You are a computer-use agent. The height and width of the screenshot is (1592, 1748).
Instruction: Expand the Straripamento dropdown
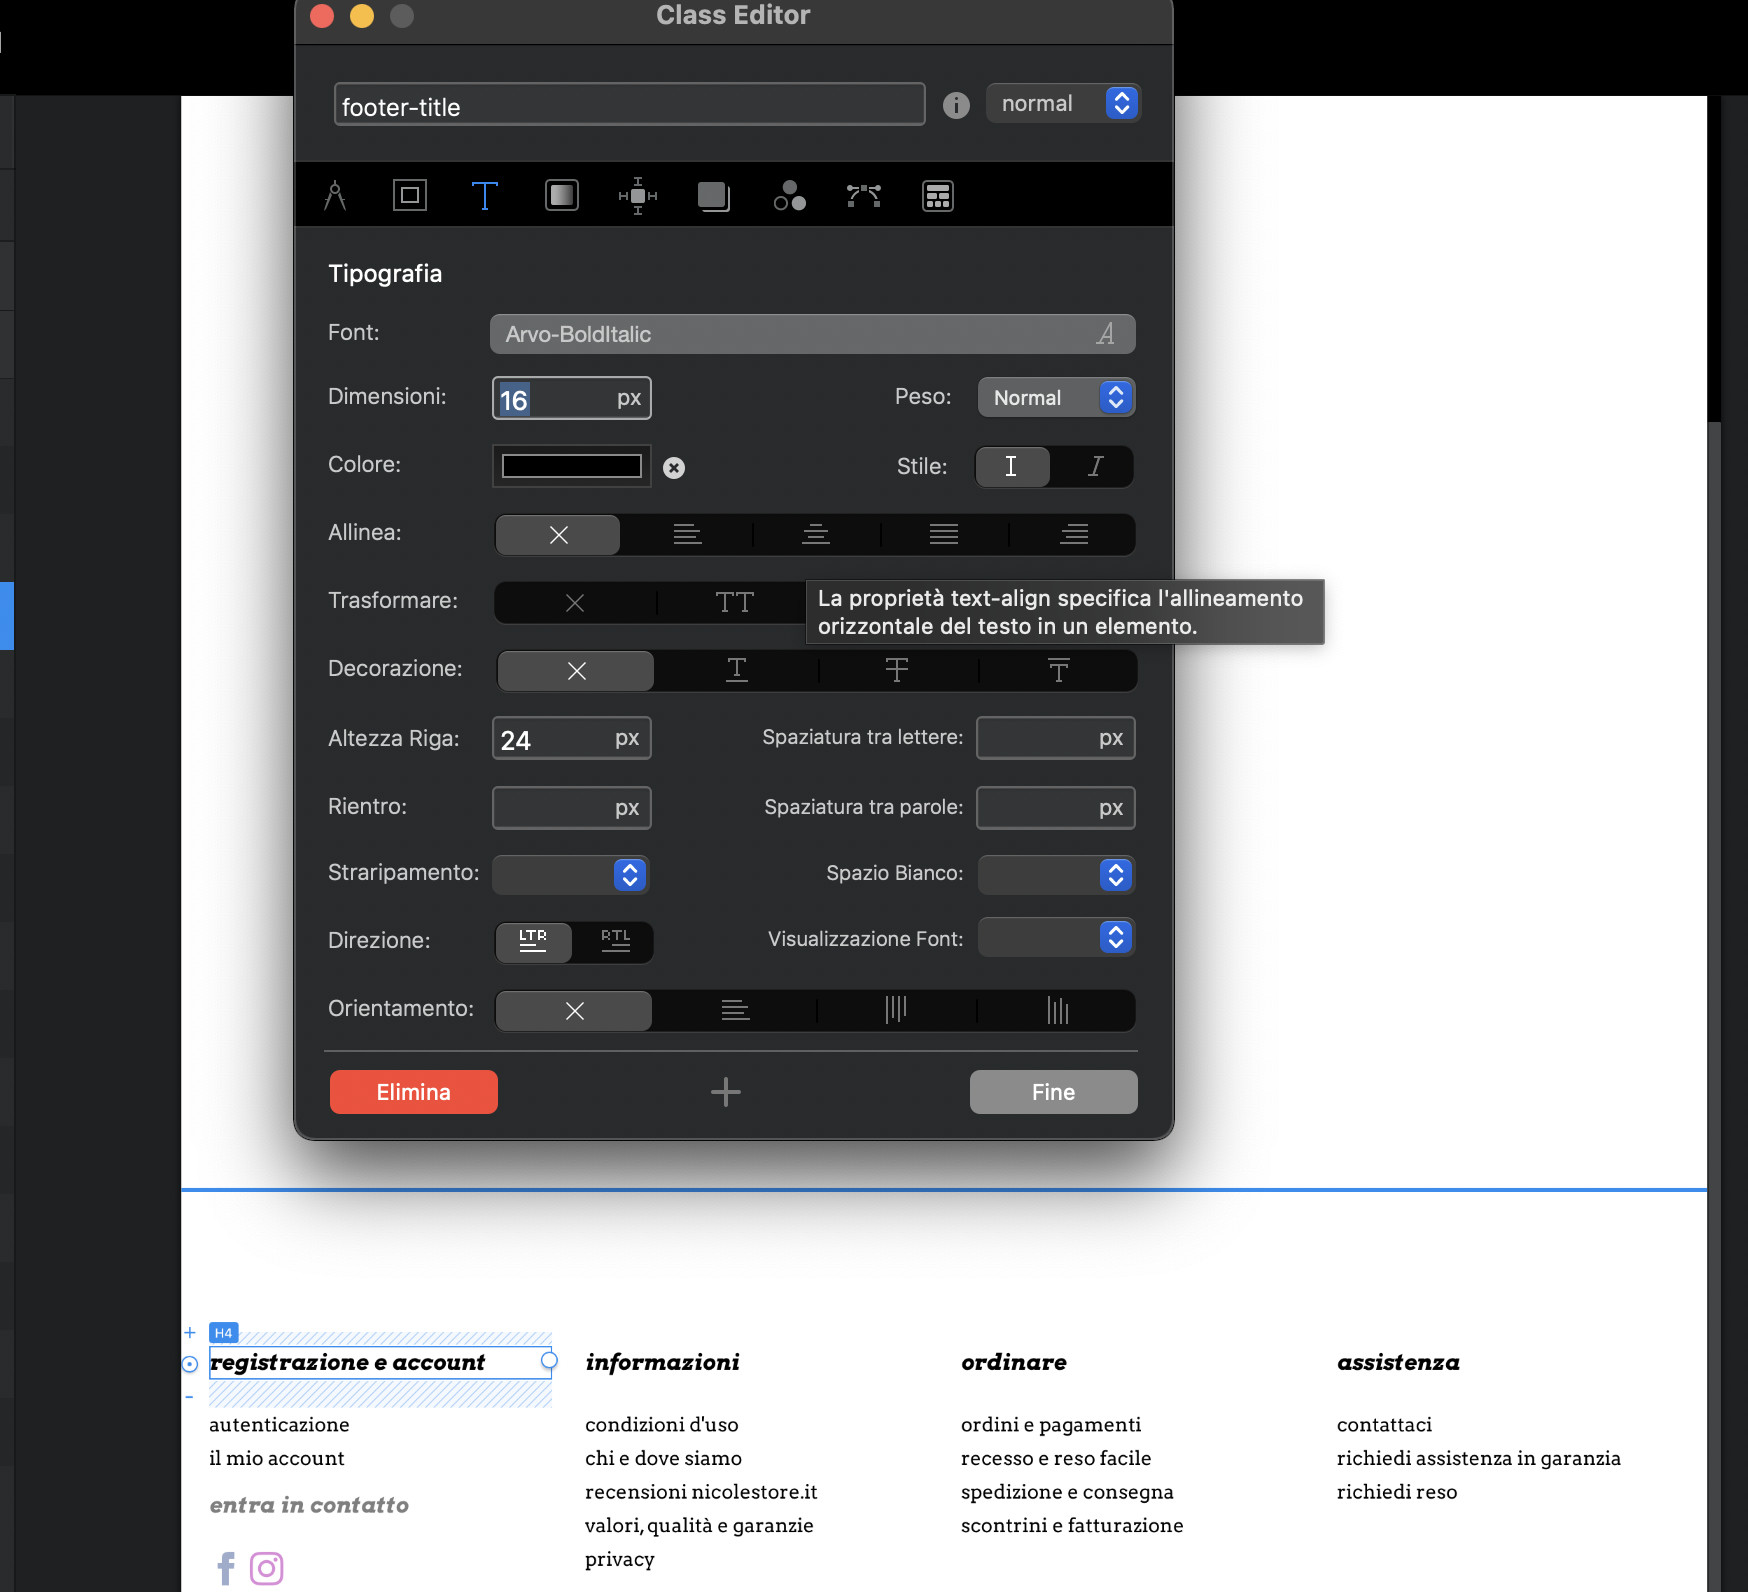[571, 875]
